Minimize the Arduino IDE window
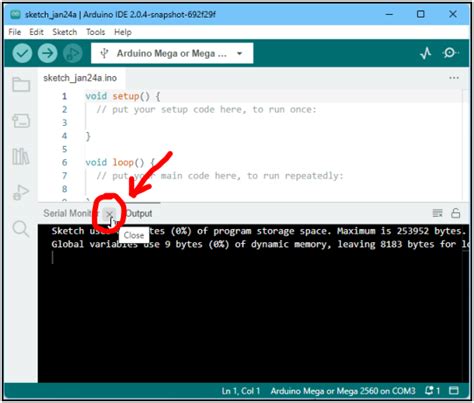The height and width of the screenshot is (403, 474). click(389, 14)
